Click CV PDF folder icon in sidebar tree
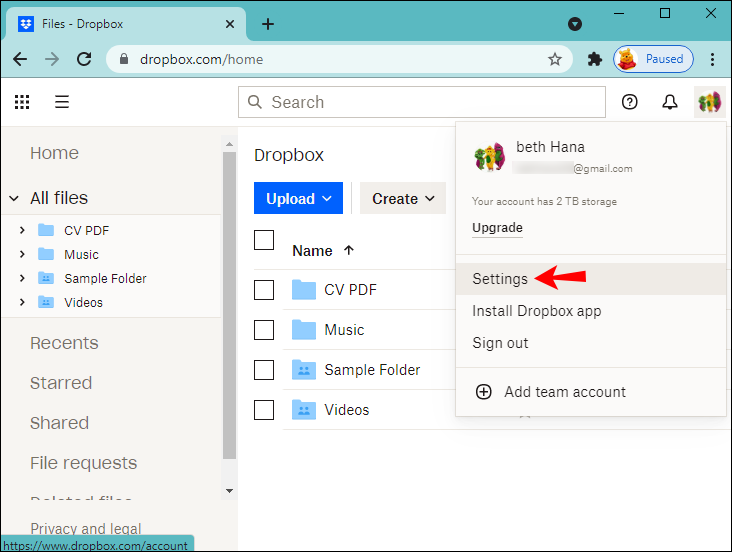The height and width of the screenshot is (552, 732). point(46,230)
